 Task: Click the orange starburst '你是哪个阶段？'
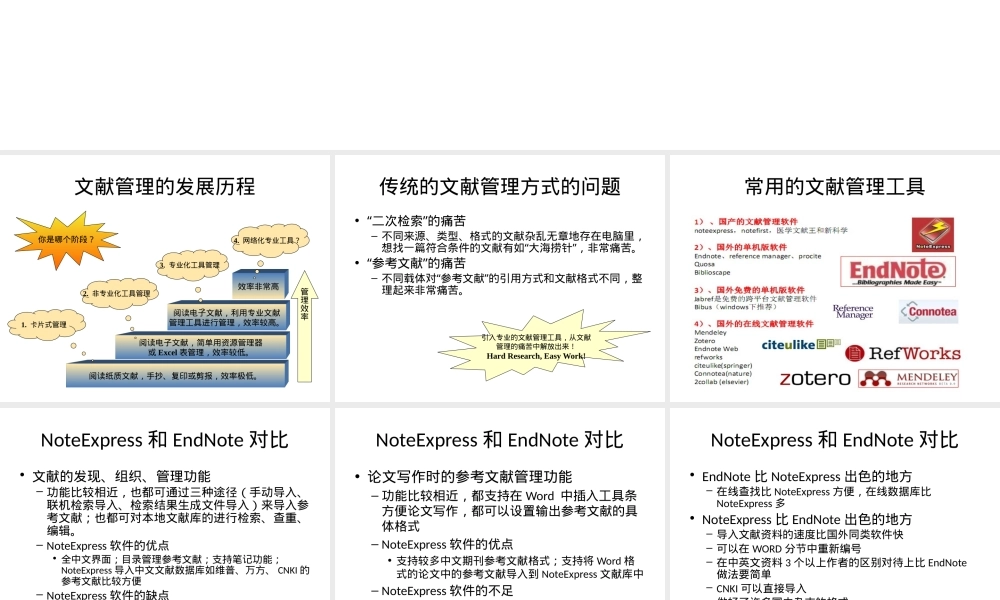pos(66,240)
